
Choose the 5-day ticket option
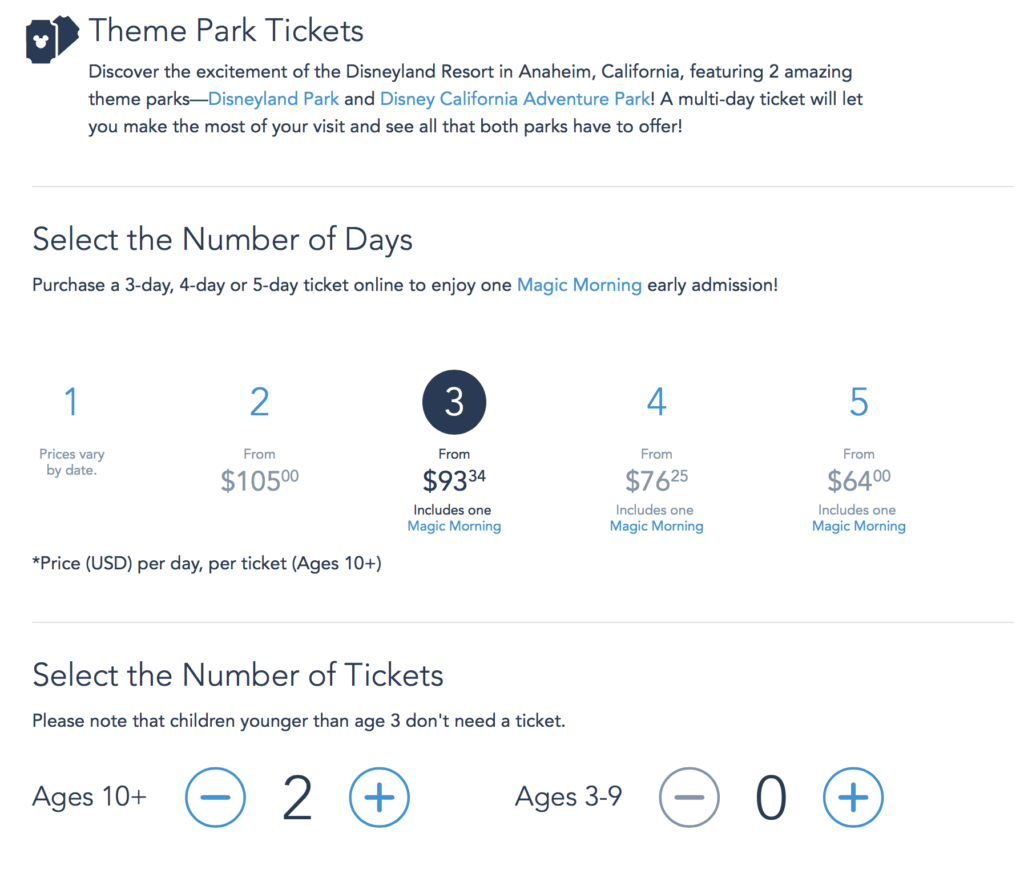[x=858, y=402]
